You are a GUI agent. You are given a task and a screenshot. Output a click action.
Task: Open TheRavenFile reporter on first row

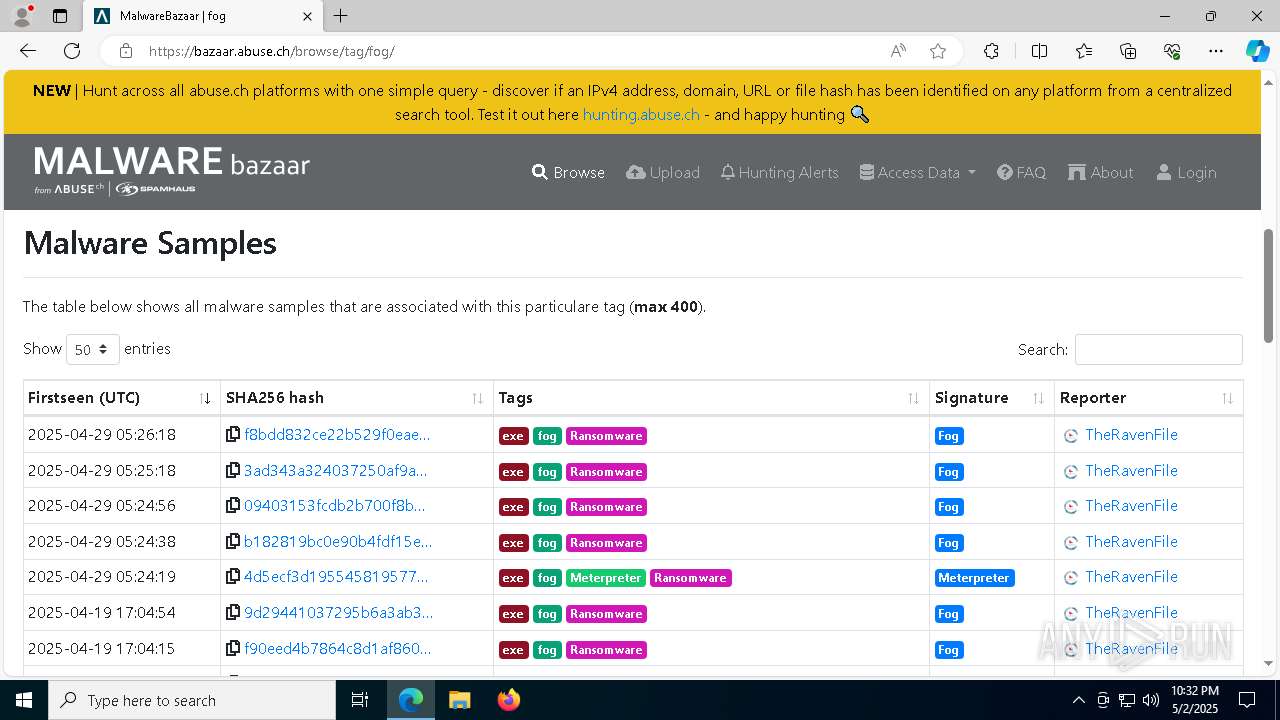pos(1131,435)
